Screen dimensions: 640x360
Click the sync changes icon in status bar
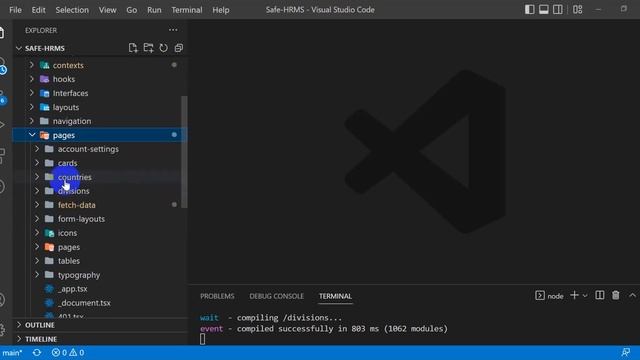click(x=37, y=352)
